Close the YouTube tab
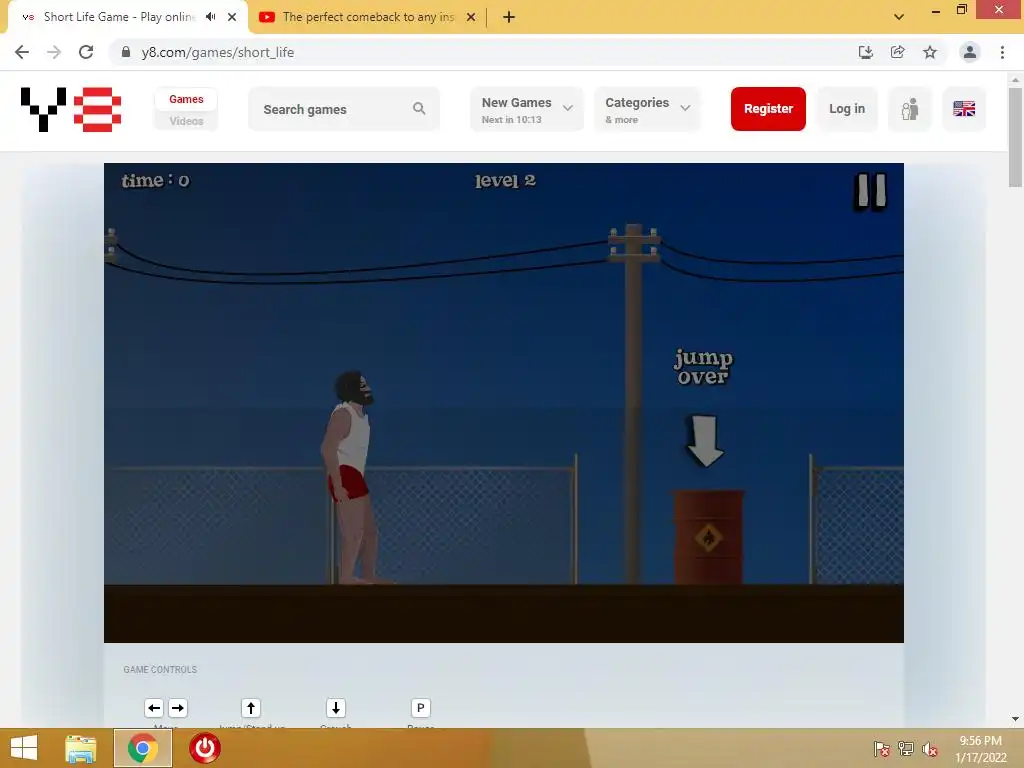The image size is (1024, 768). tap(471, 17)
